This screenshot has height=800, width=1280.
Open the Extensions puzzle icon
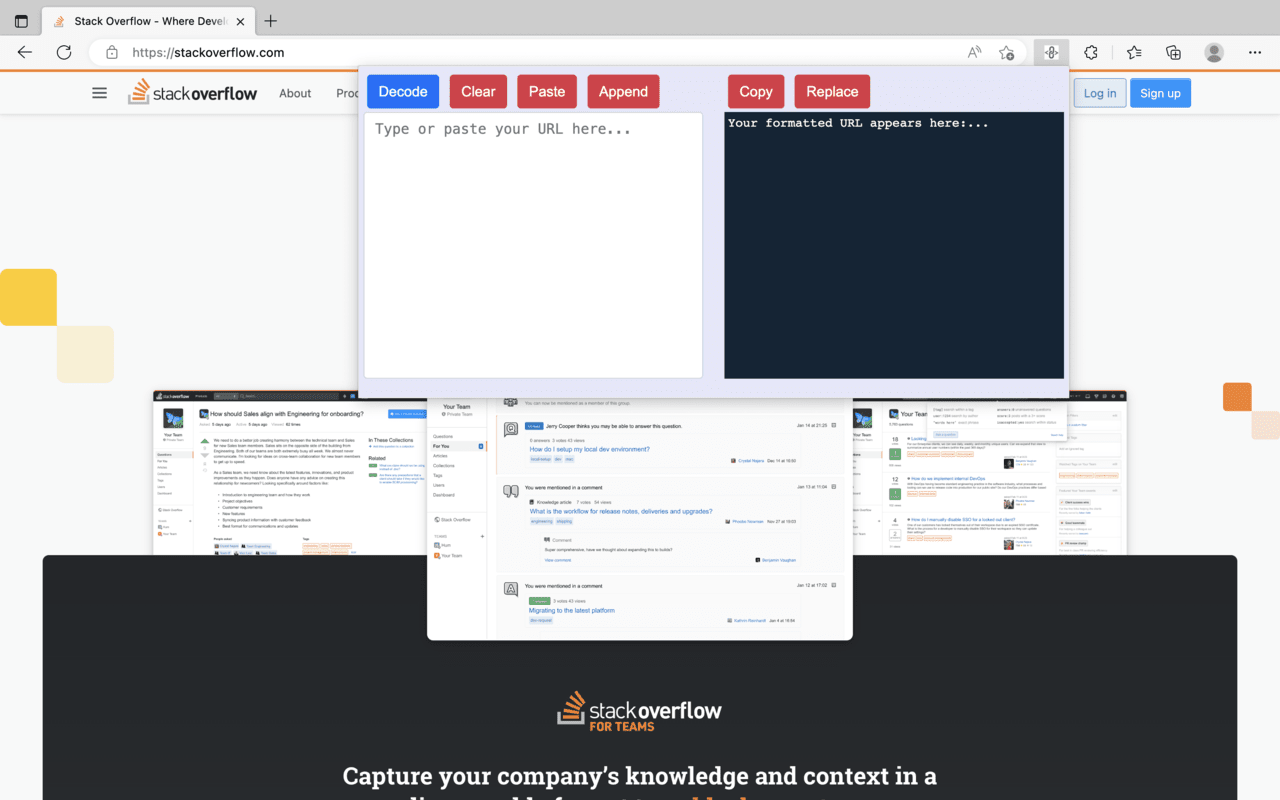(1091, 53)
